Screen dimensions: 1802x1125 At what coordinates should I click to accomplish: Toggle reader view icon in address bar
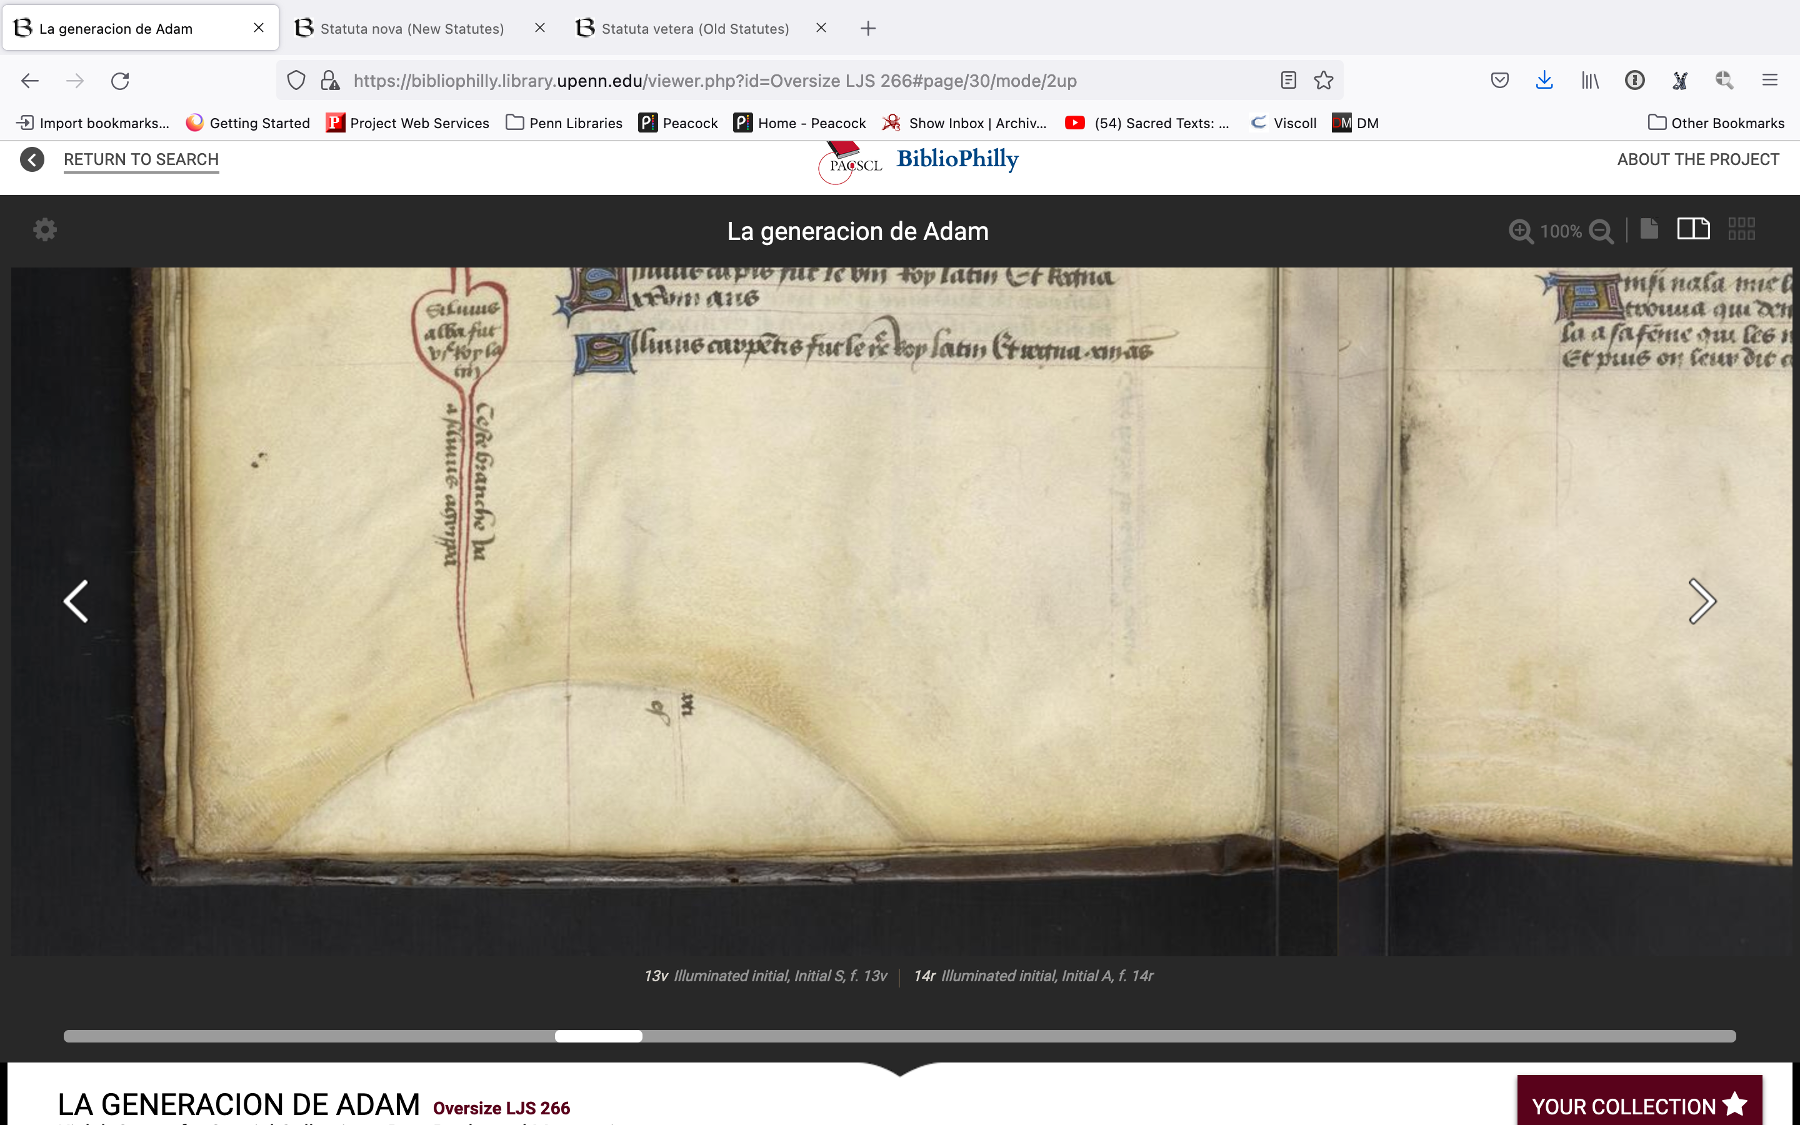click(1288, 81)
